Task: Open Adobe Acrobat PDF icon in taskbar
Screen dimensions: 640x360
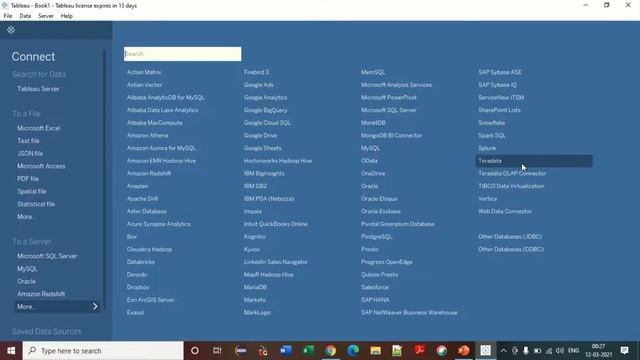Action: pos(419,351)
